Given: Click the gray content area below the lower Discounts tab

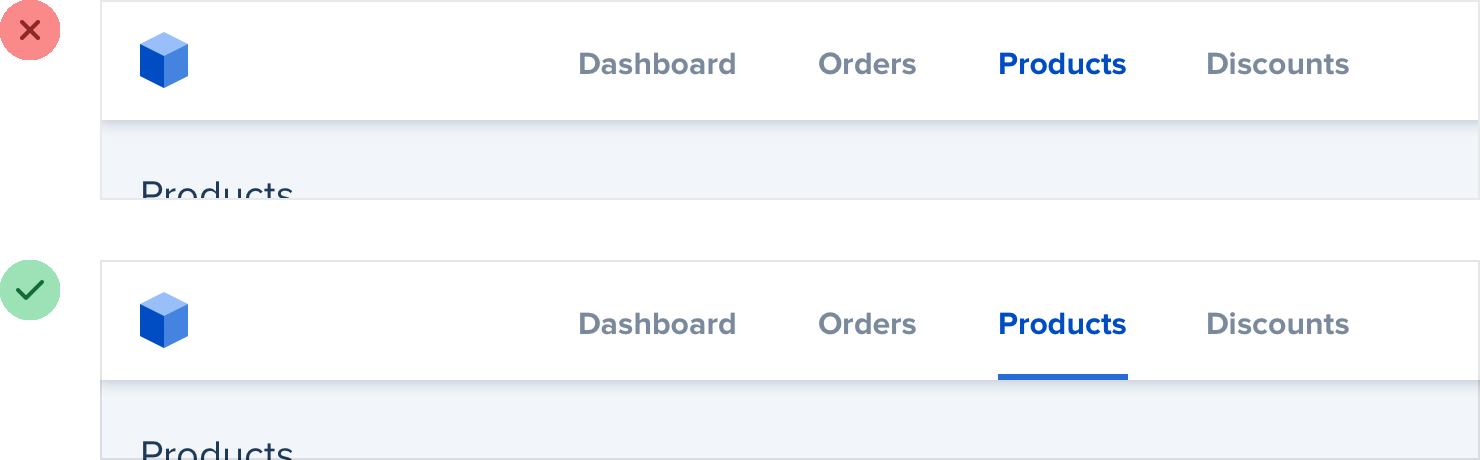Looking at the screenshot, I should 1277,420.
